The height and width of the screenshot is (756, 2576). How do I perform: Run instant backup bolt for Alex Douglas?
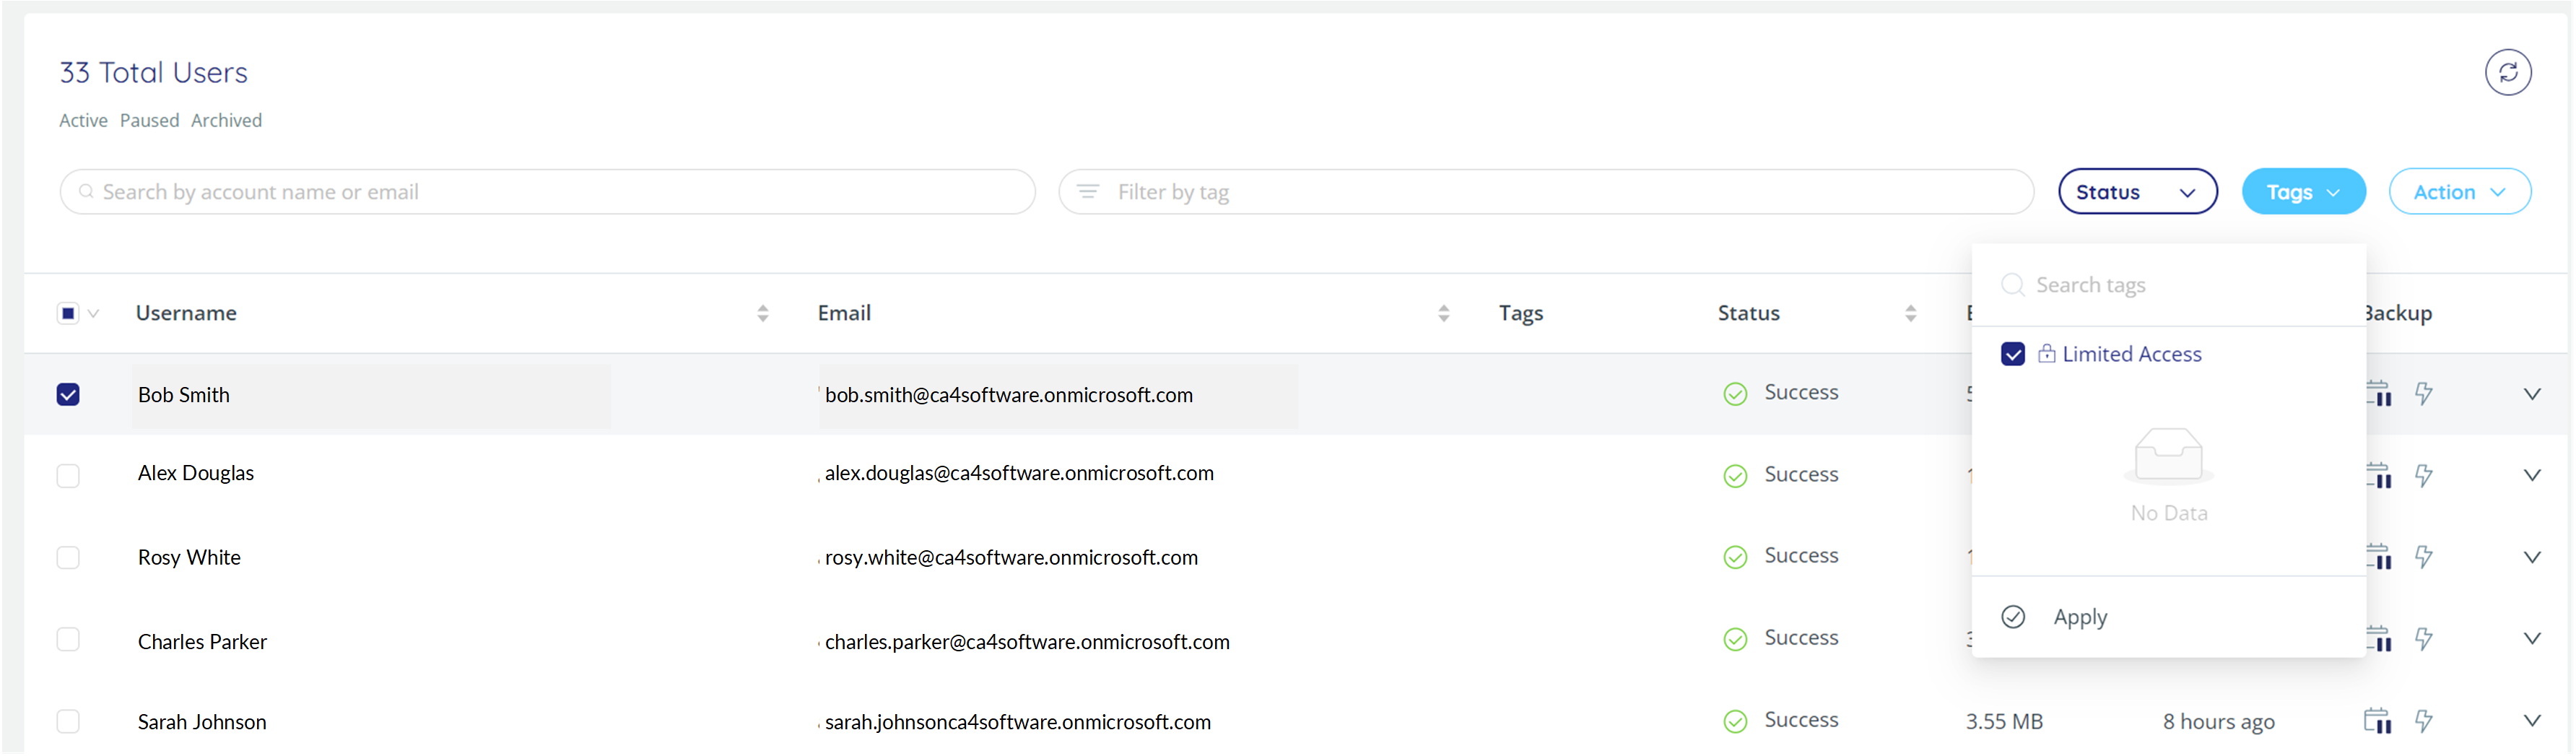2423,475
